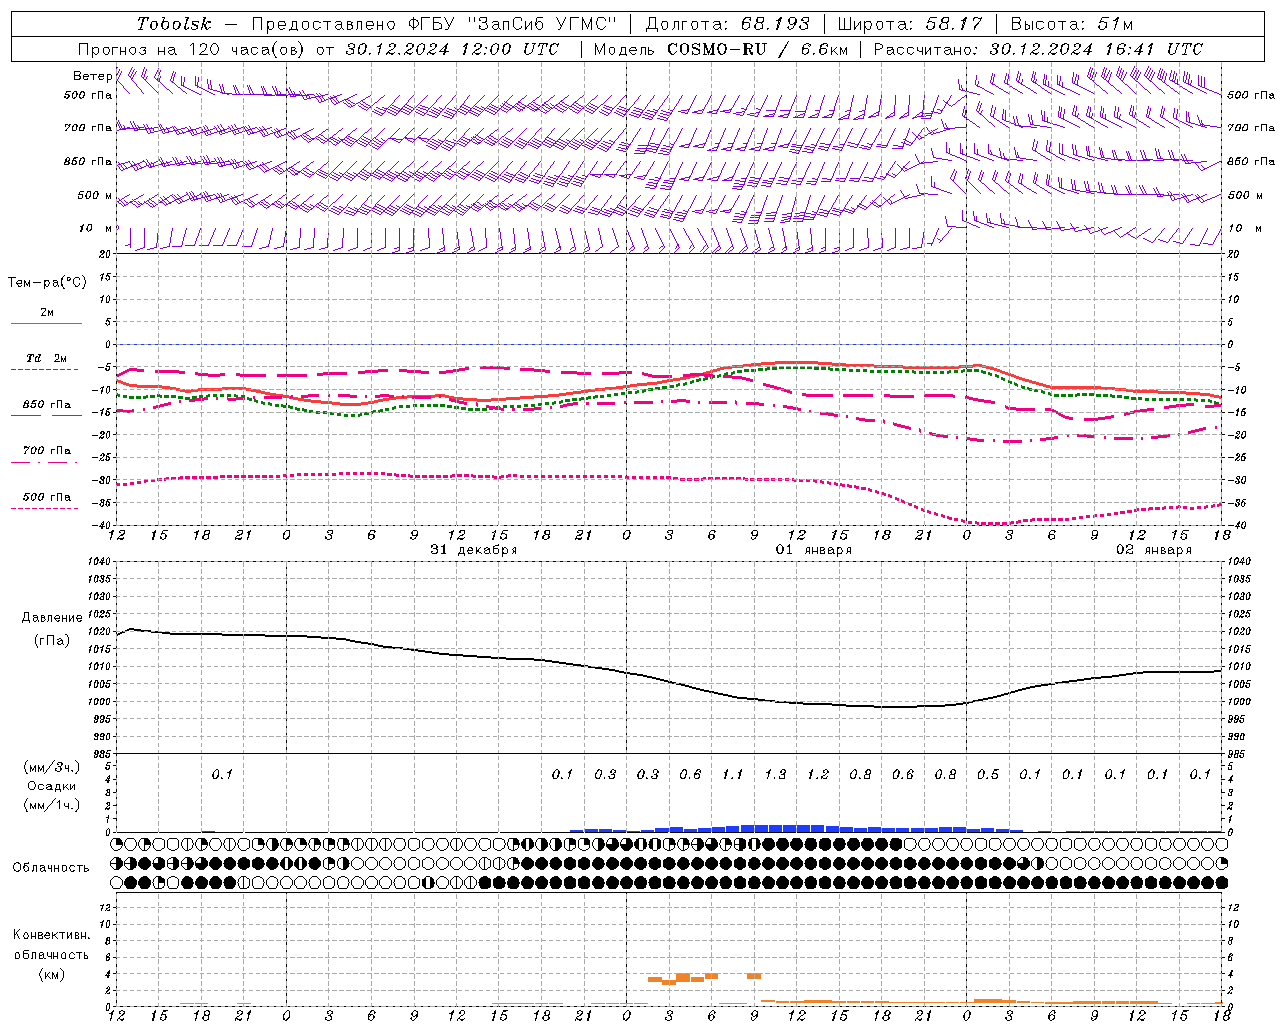Viewport: 1280px width, 1024px height.
Task: Click the (мм/3ч.) precipitation unit label
Action: pos(52,767)
